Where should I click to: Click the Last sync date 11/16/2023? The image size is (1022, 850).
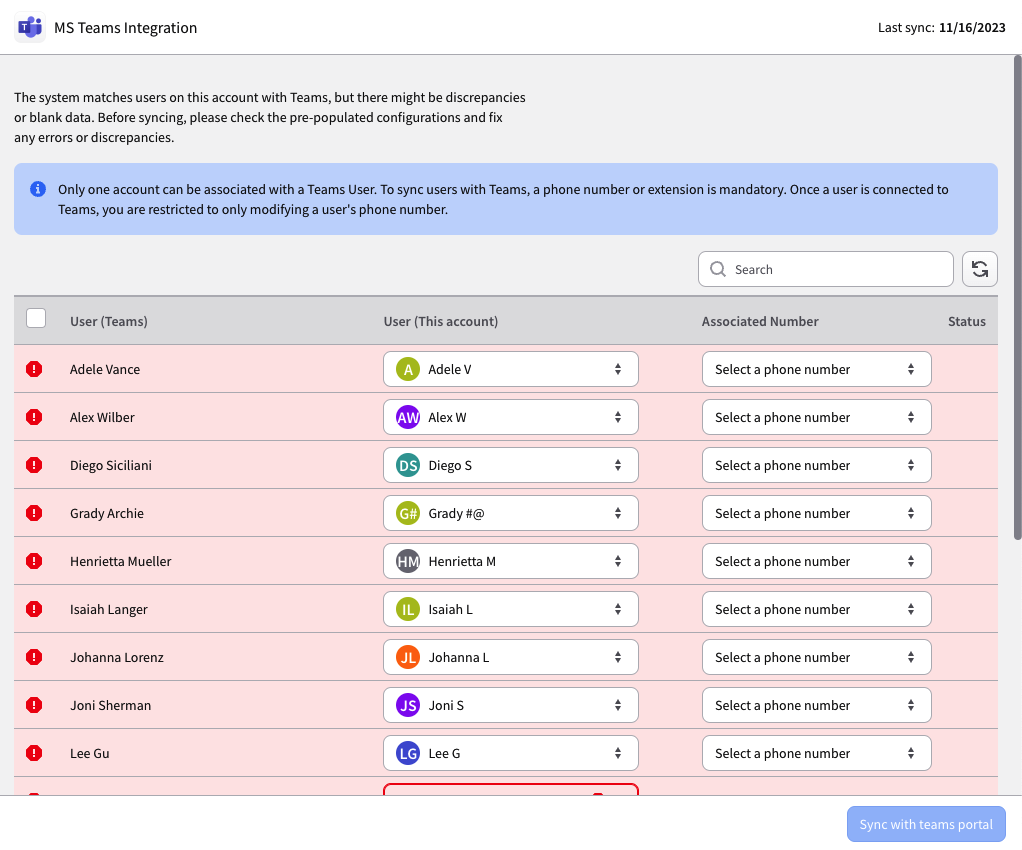[x=972, y=27]
